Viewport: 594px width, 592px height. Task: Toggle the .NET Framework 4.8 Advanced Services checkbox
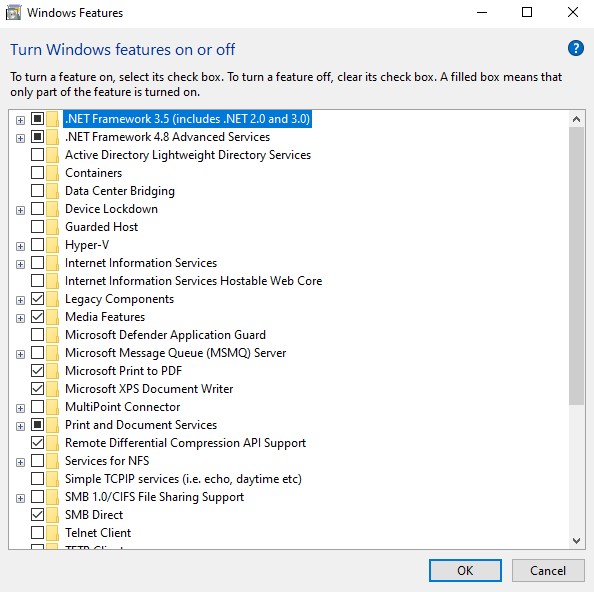click(x=38, y=136)
